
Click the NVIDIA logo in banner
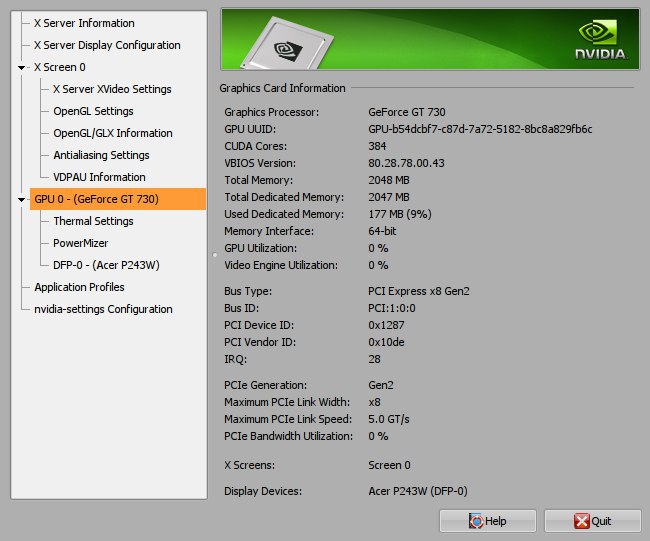click(600, 40)
